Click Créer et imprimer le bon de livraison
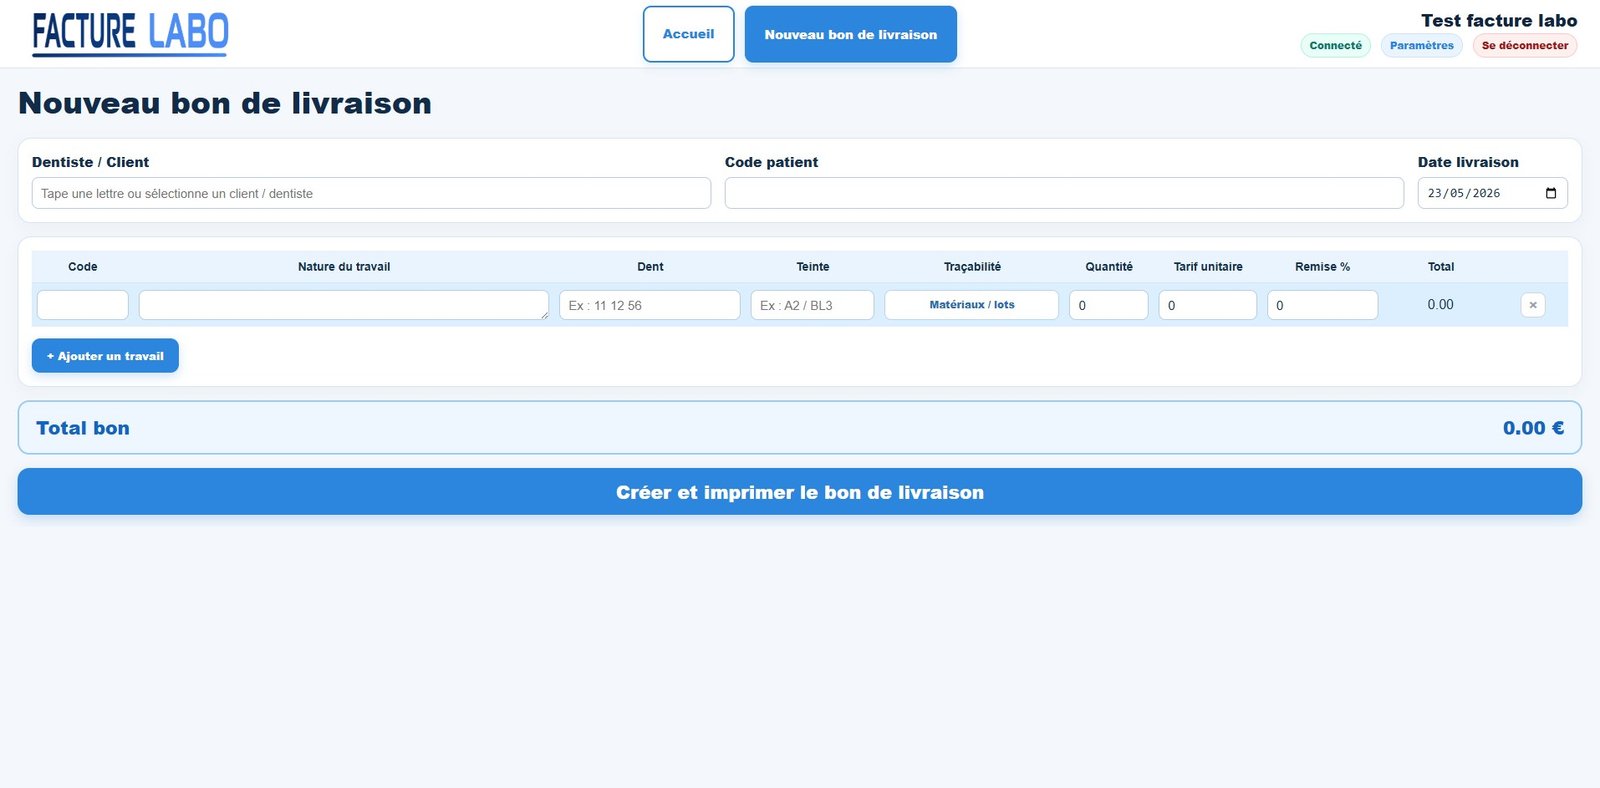Screen dimensions: 1600x788 800,492
